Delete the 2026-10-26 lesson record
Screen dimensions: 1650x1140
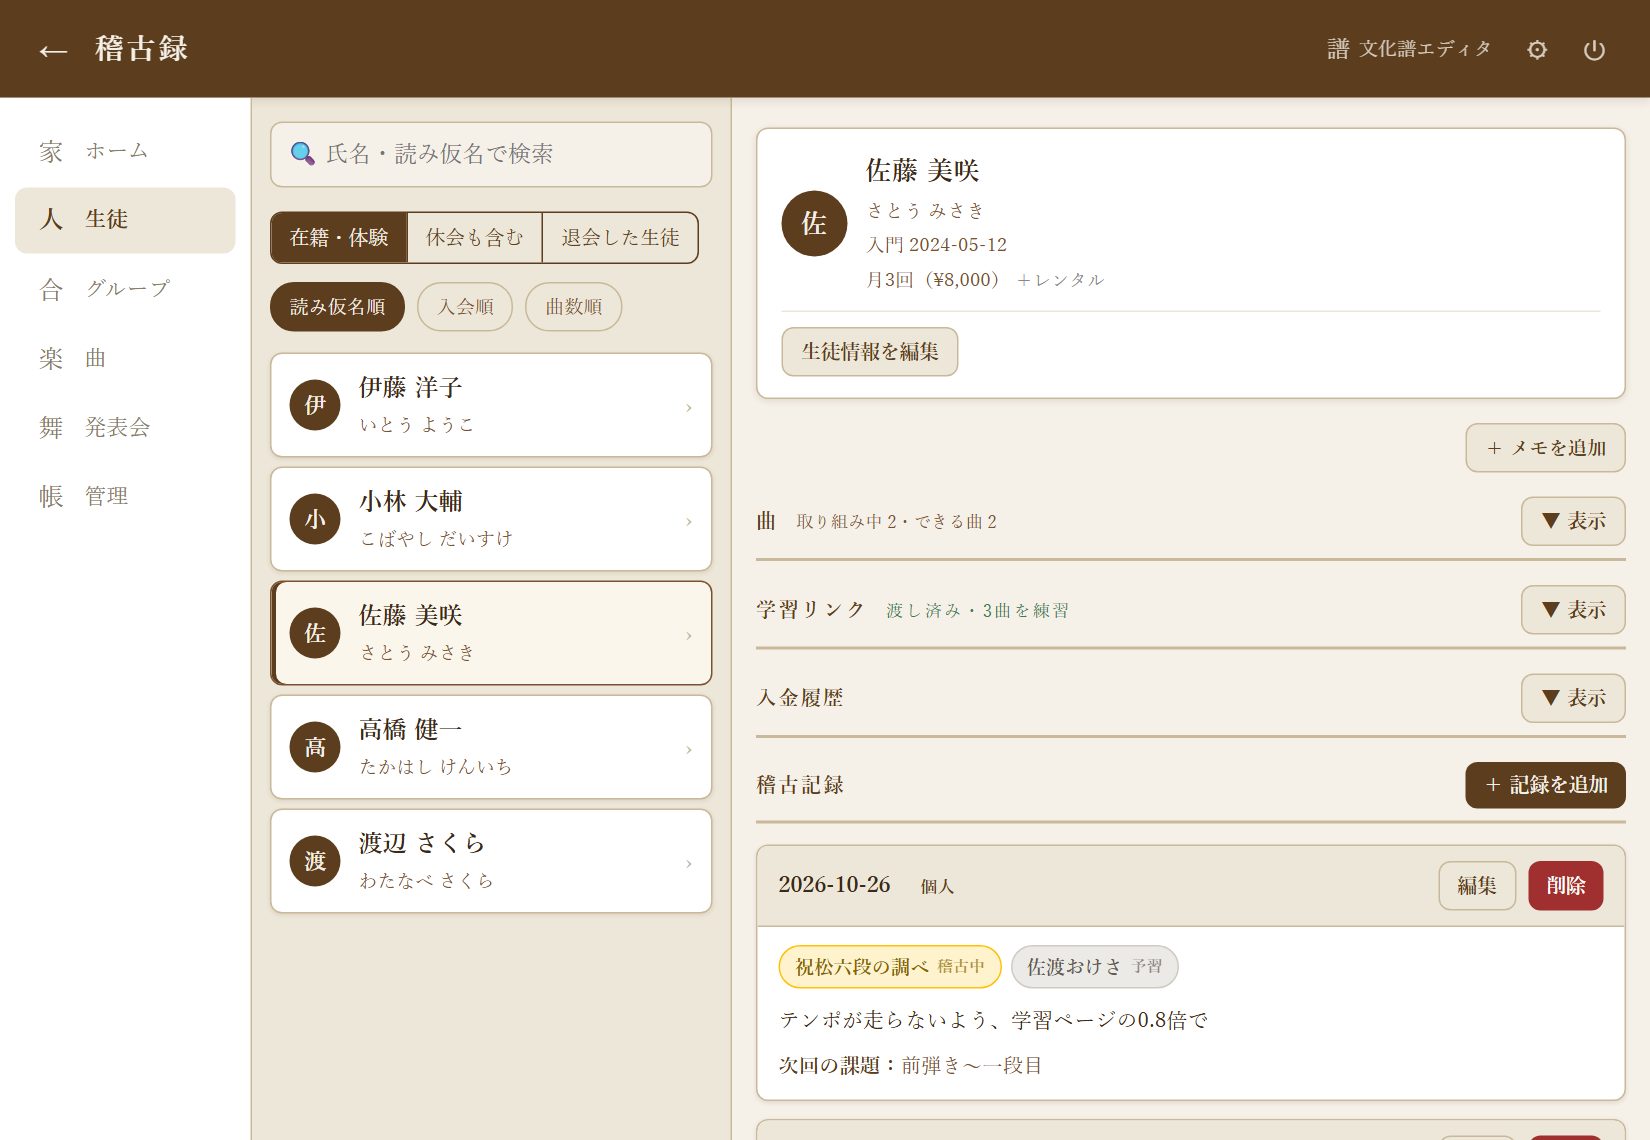[x=1565, y=886]
